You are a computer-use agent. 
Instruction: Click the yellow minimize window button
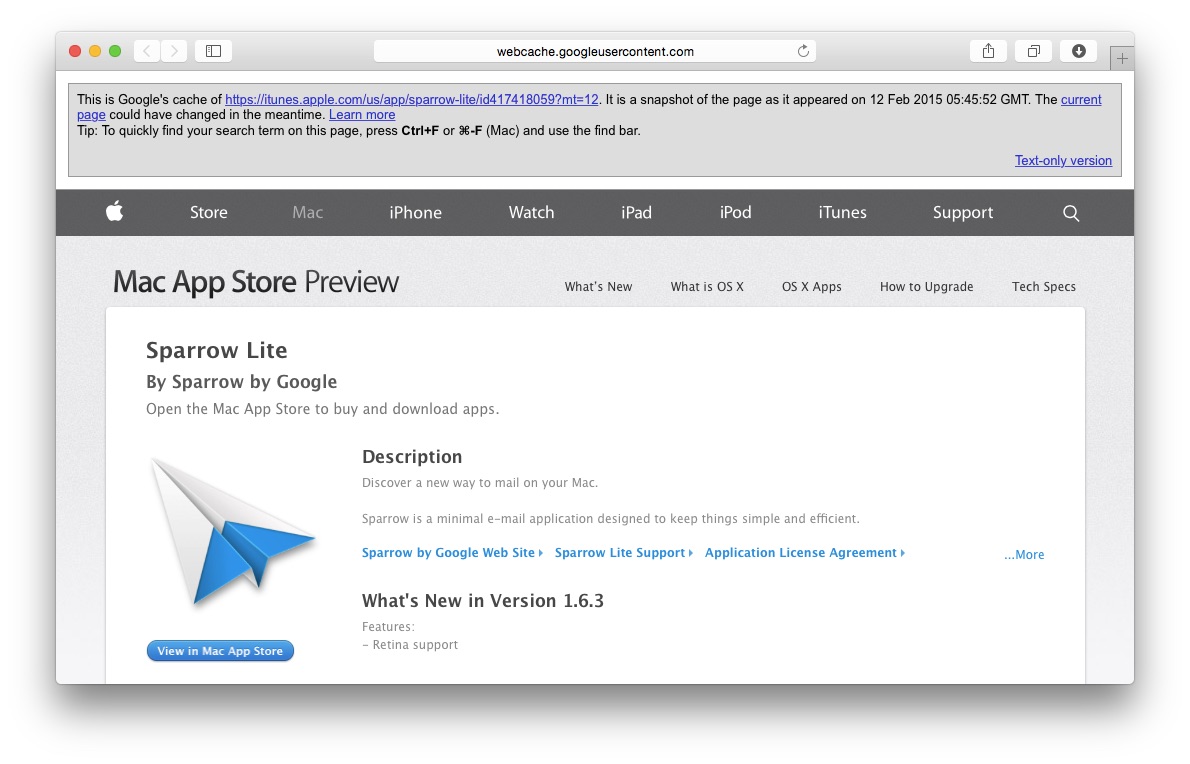click(x=95, y=51)
